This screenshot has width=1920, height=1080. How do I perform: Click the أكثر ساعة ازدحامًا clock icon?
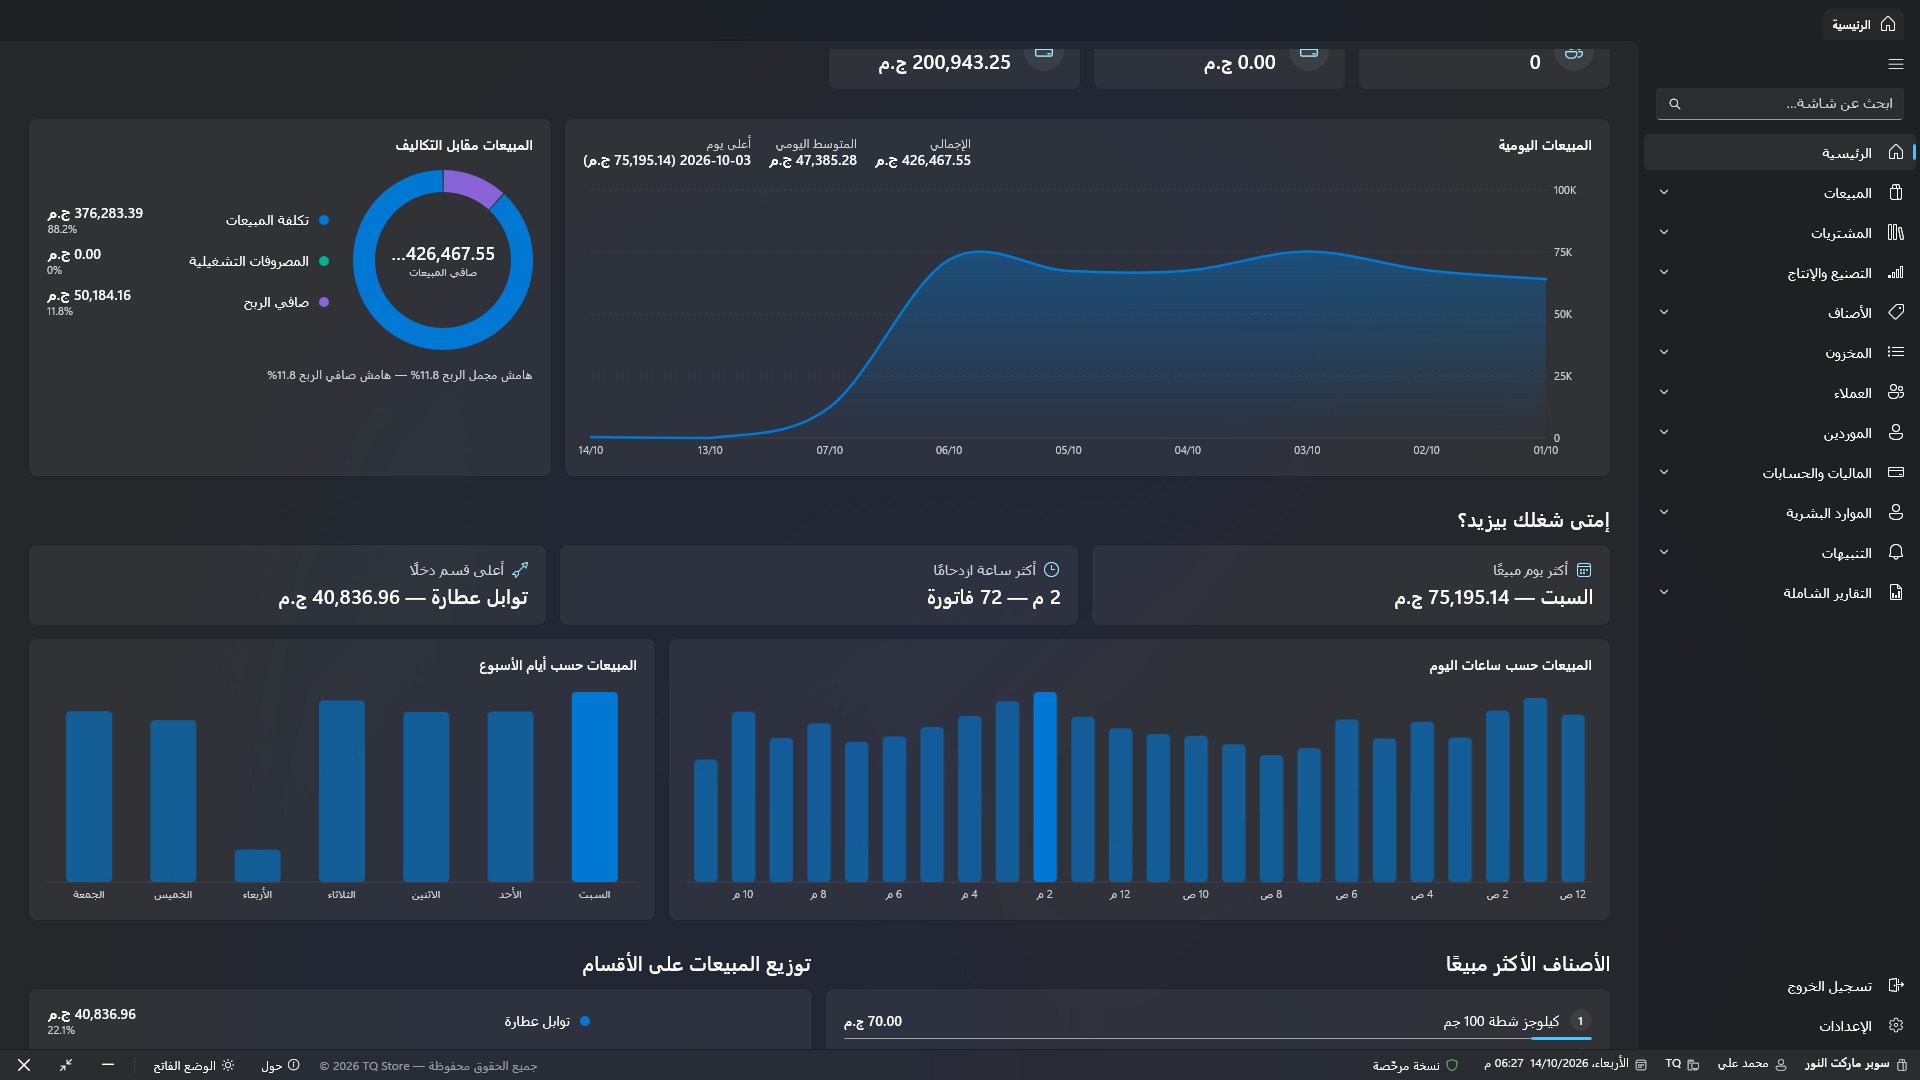(x=1051, y=570)
